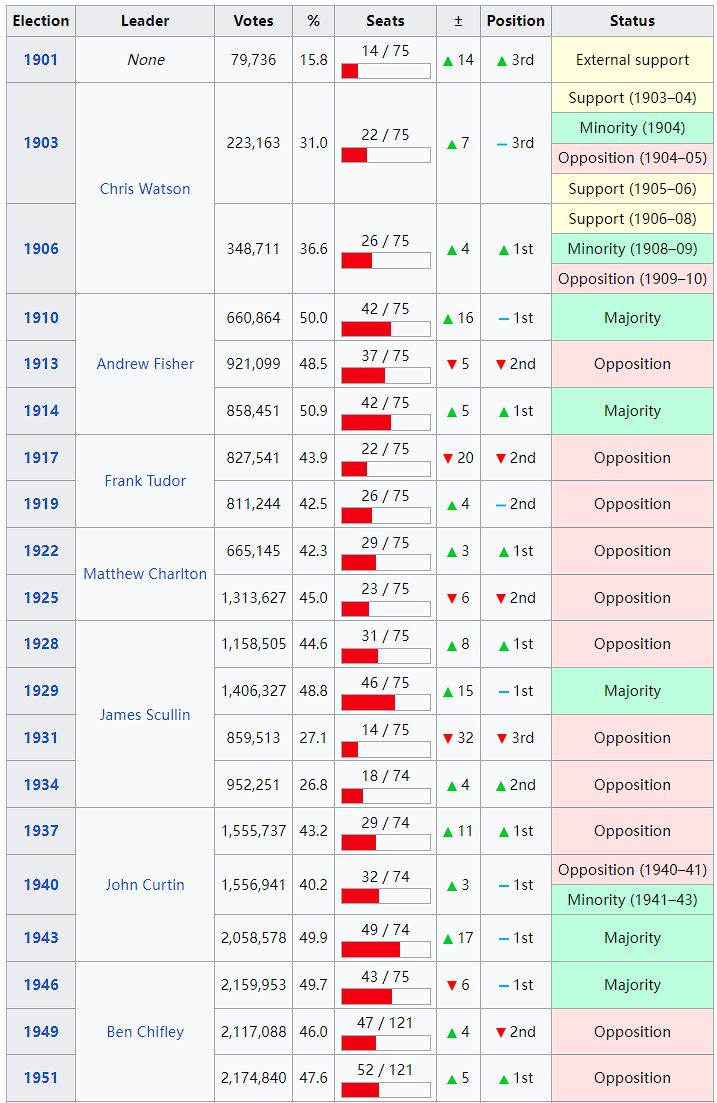This screenshot has width=717, height=1103.
Task: Click the votes value 1,313,627
Action: coord(253,598)
